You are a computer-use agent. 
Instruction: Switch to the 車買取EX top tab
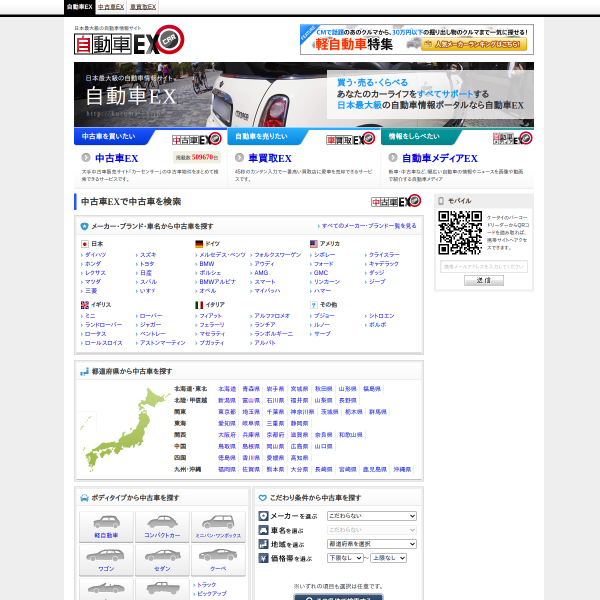click(147, 6)
